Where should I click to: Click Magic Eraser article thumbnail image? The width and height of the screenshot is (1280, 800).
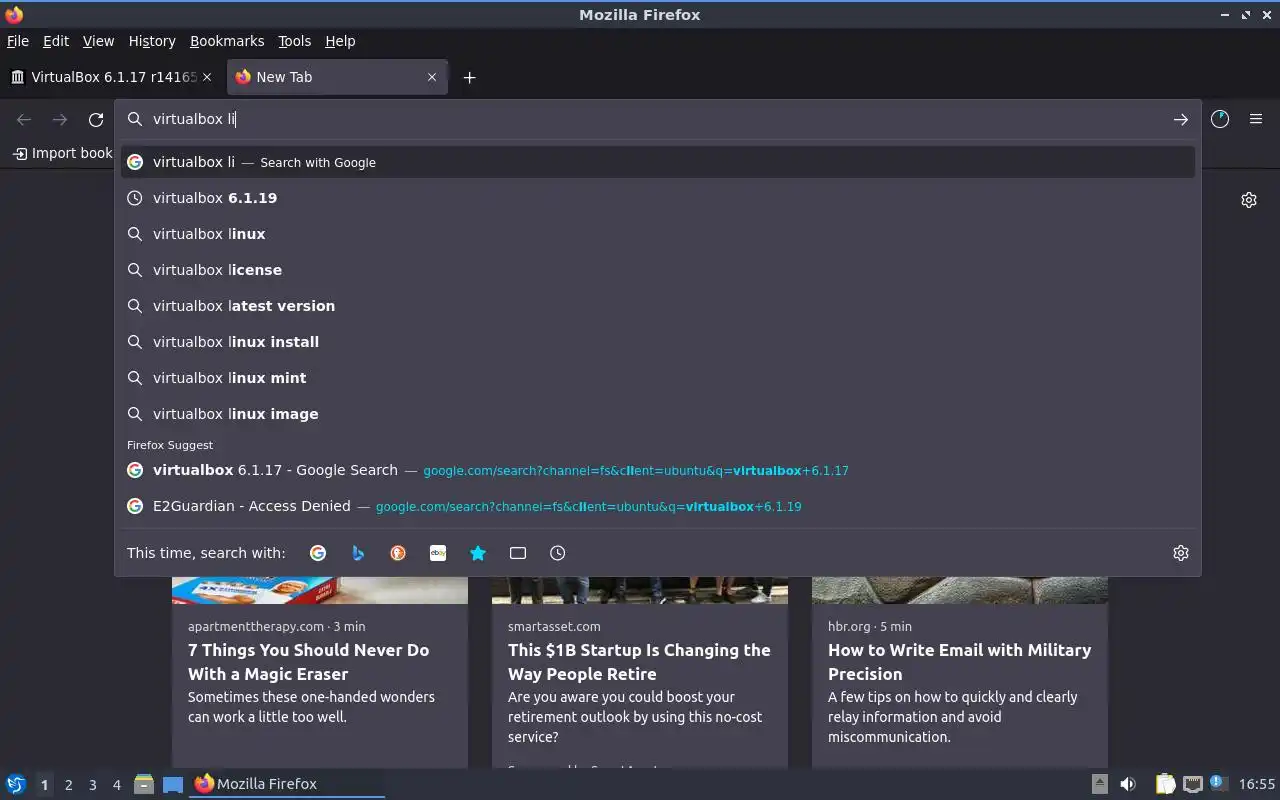pyautogui.click(x=320, y=590)
